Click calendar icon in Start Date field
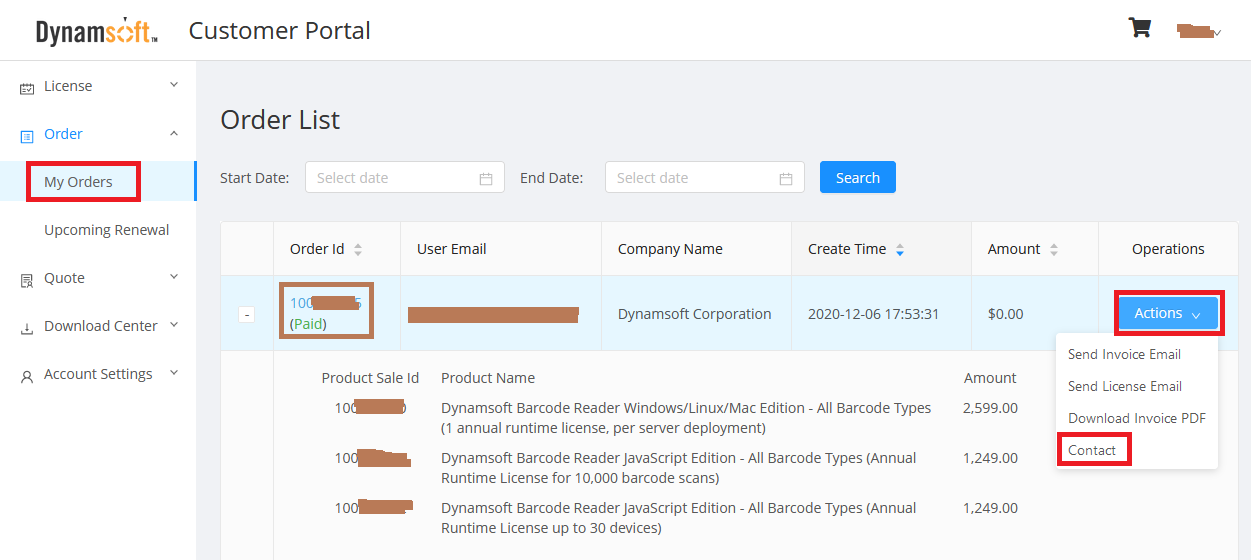1251x560 pixels. (x=486, y=179)
